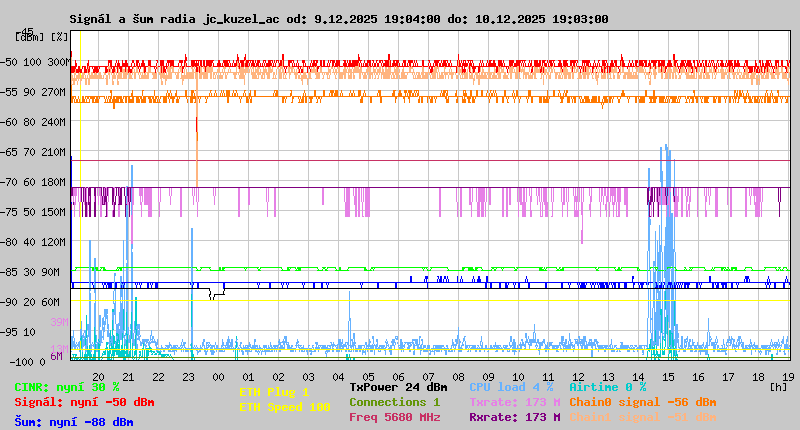Click the 'Chain1 signal -51 dBm' legend label

(x=643, y=417)
